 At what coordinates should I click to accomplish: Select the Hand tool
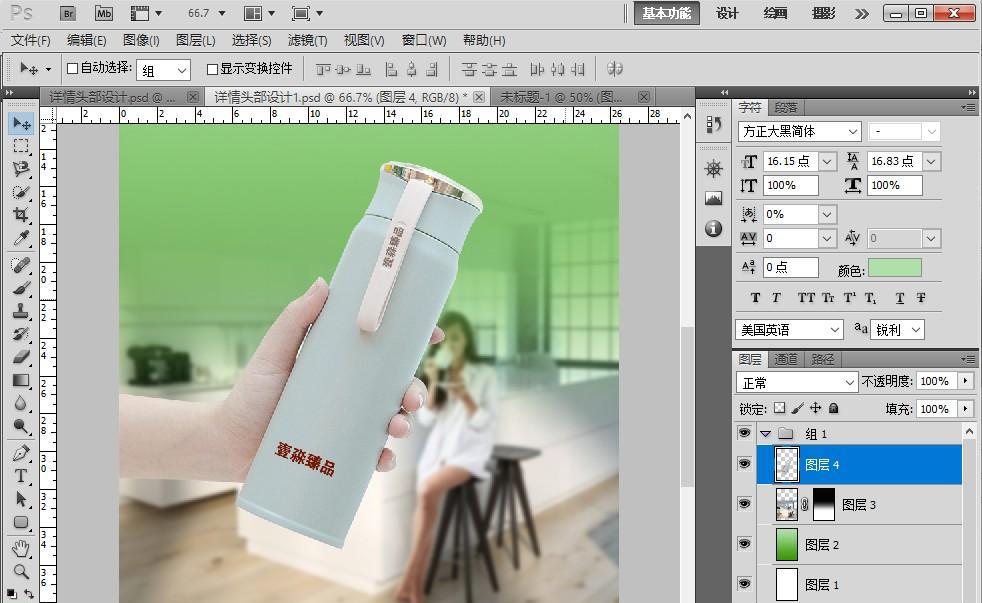pyautogui.click(x=21, y=548)
